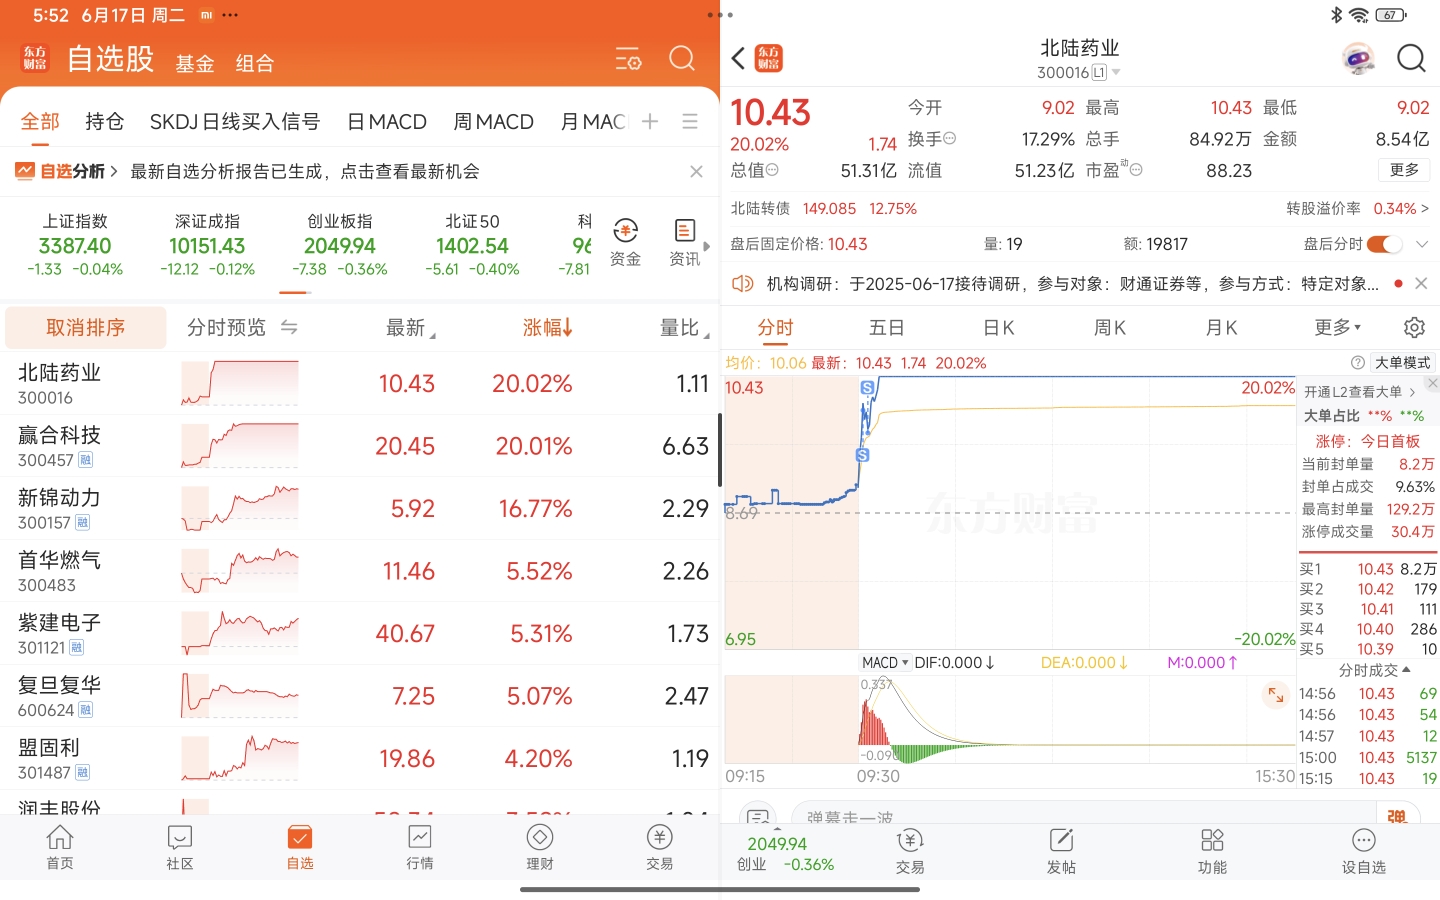Screen dimensions: 1440x900
Task: Open chart settings gear icon
Action: [x=1414, y=327]
